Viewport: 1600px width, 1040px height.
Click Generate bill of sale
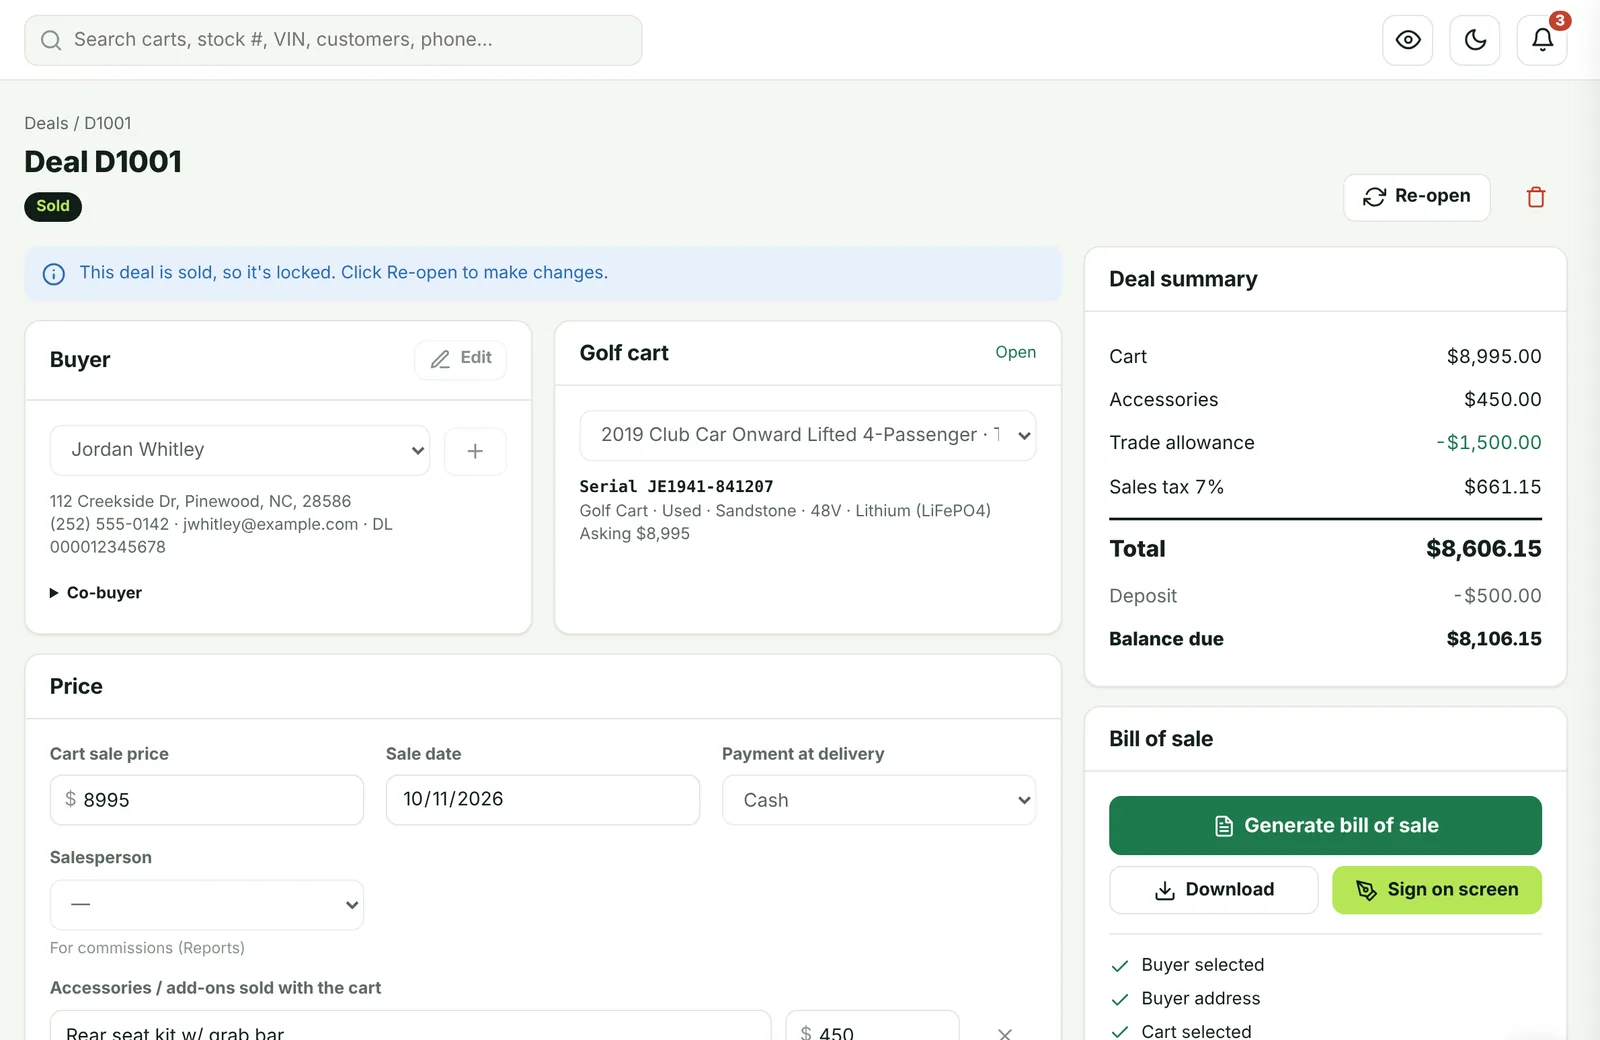click(x=1325, y=826)
